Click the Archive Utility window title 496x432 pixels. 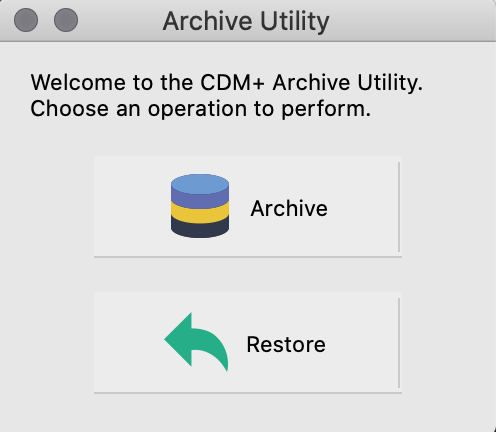(x=246, y=21)
